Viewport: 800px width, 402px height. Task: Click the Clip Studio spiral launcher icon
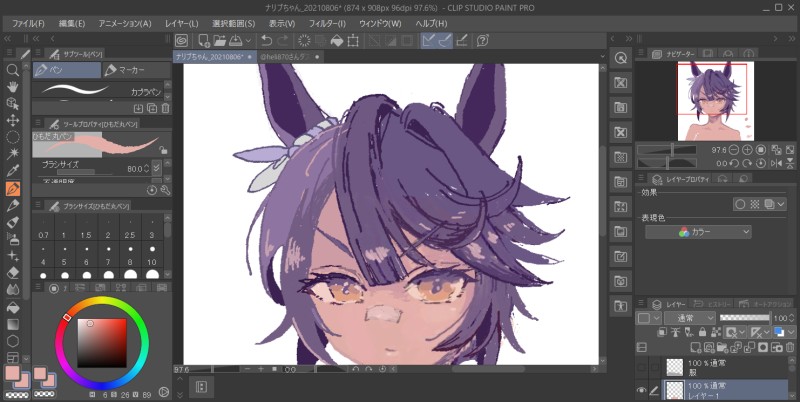click(181, 41)
